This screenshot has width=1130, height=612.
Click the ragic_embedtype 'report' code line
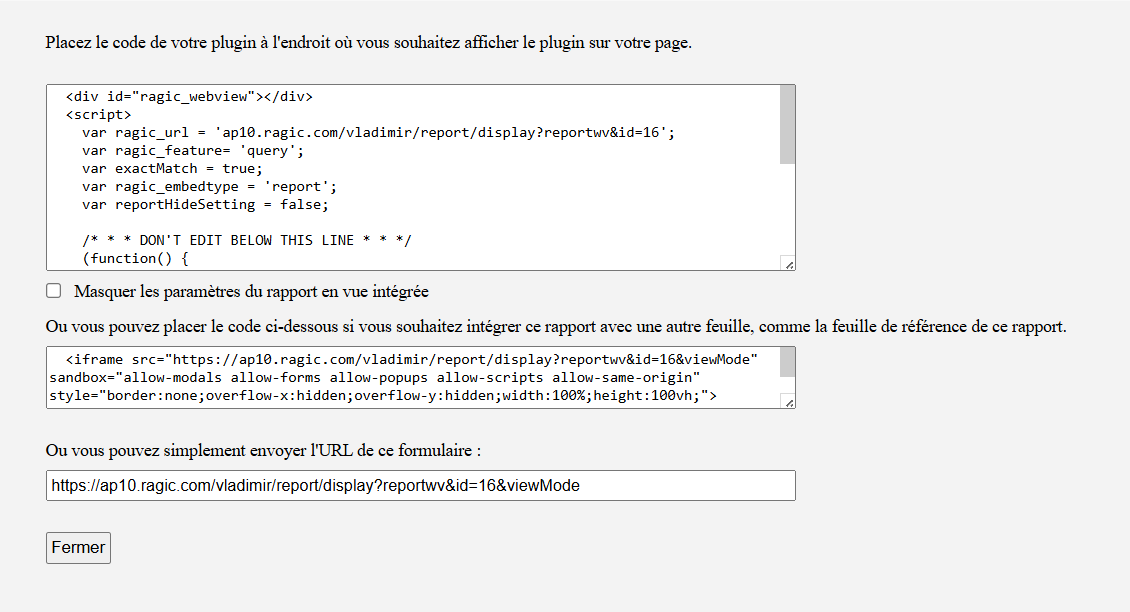pos(209,186)
